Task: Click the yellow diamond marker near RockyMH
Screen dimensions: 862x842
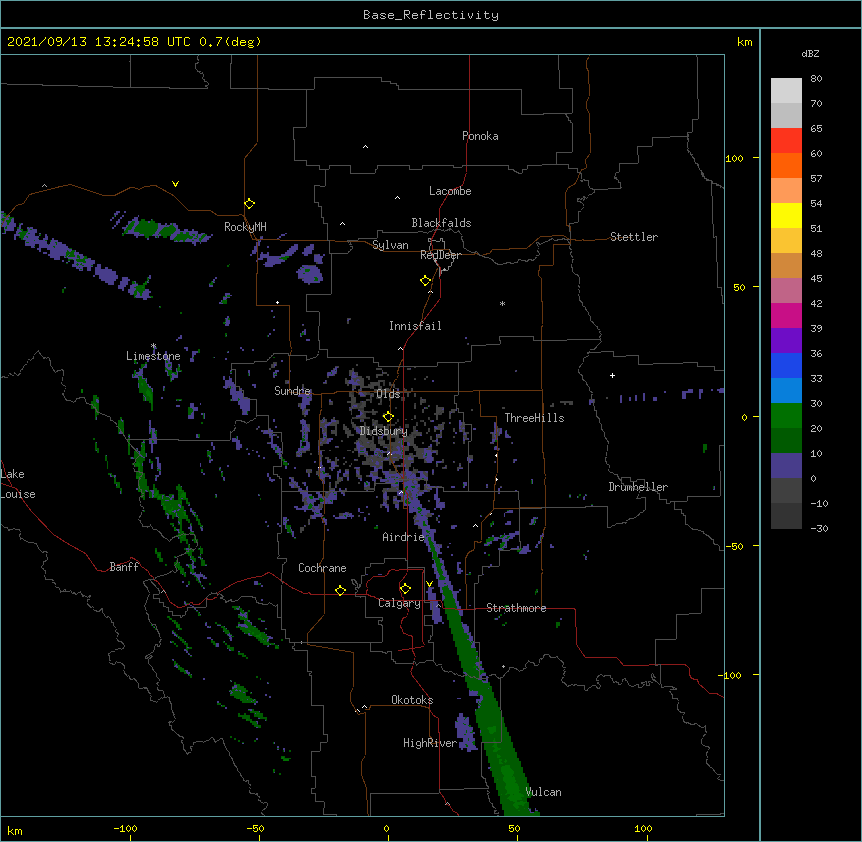Action: pyautogui.click(x=250, y=204)
